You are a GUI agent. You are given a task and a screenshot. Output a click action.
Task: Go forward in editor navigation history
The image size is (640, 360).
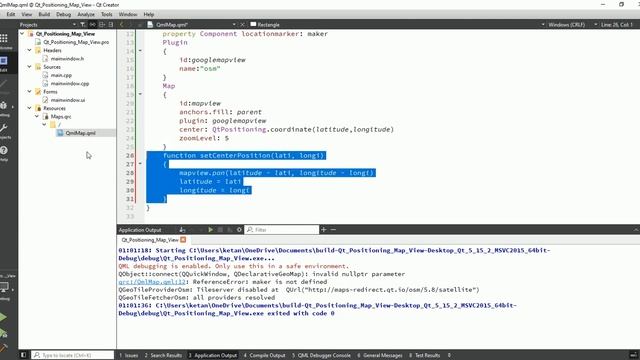131,24
